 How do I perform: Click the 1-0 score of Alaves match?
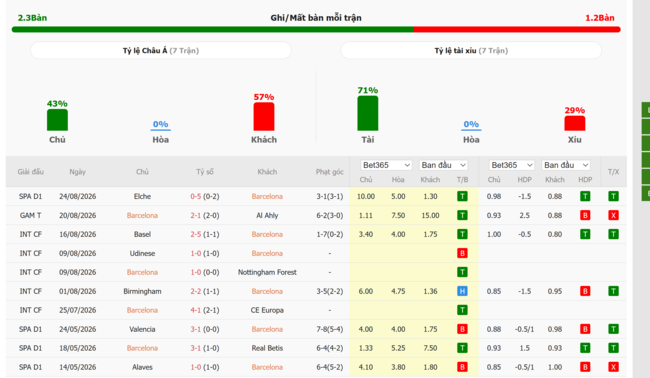coord(196,367)
